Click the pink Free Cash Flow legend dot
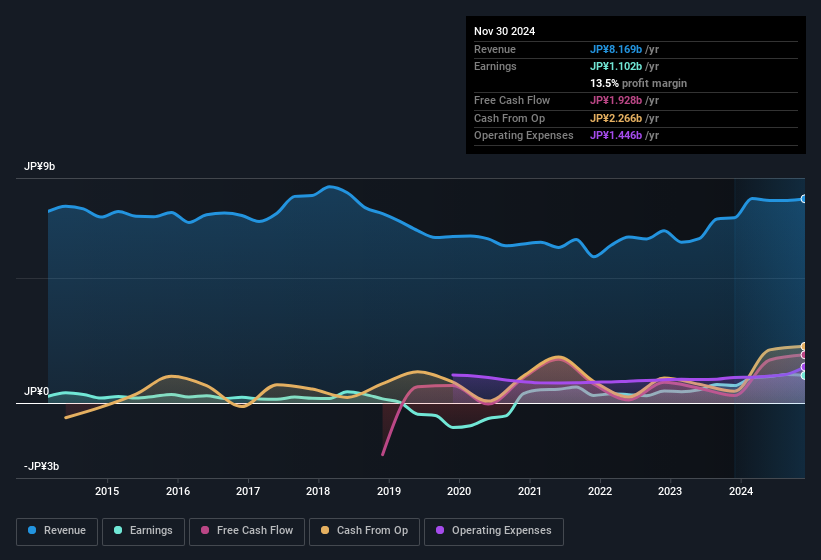The height and width of the screenshot is (560, 821). [205, 530]
